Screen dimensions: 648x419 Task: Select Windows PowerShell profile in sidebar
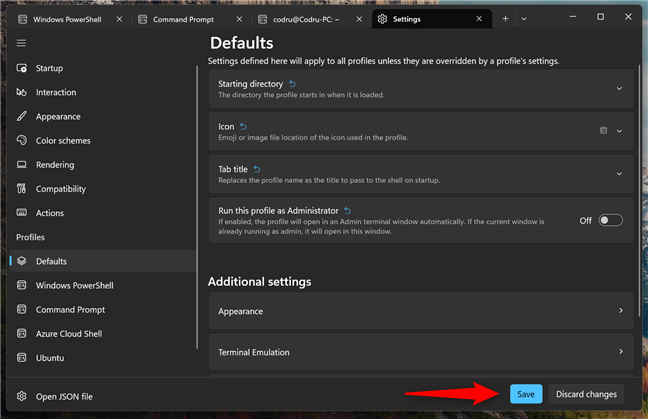[x=102, y=285]
